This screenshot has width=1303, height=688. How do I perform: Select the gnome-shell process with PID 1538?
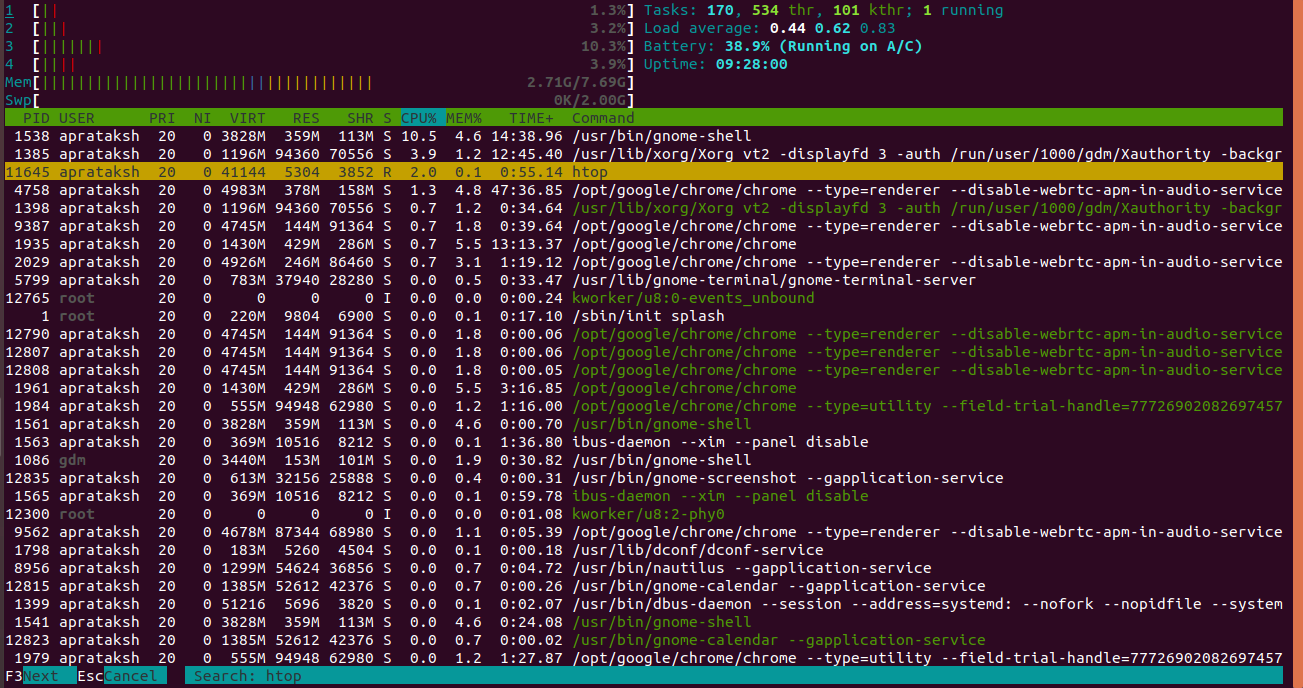pyautogui.click(x=400, y=135)
